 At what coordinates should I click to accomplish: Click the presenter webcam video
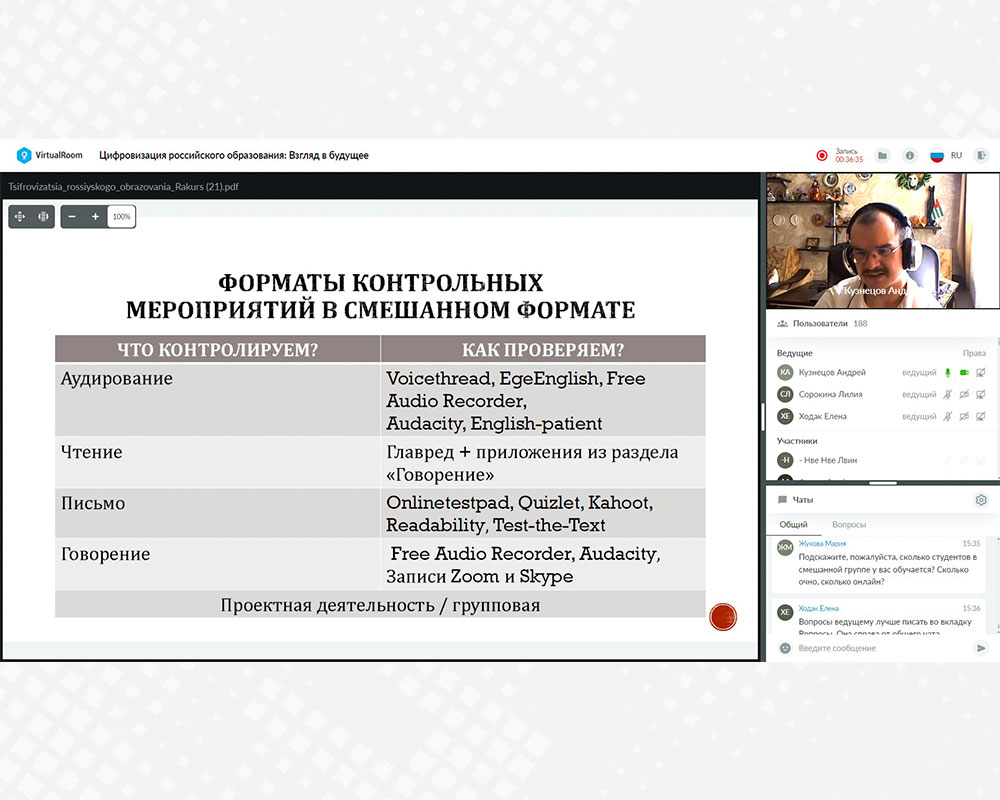883,241
